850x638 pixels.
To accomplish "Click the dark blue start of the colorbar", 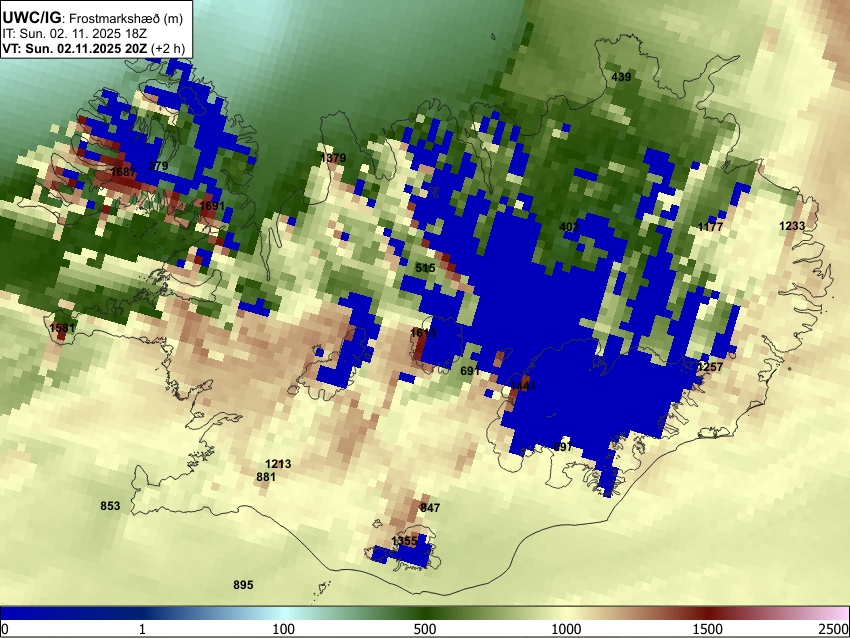I will tap(33, 613).
